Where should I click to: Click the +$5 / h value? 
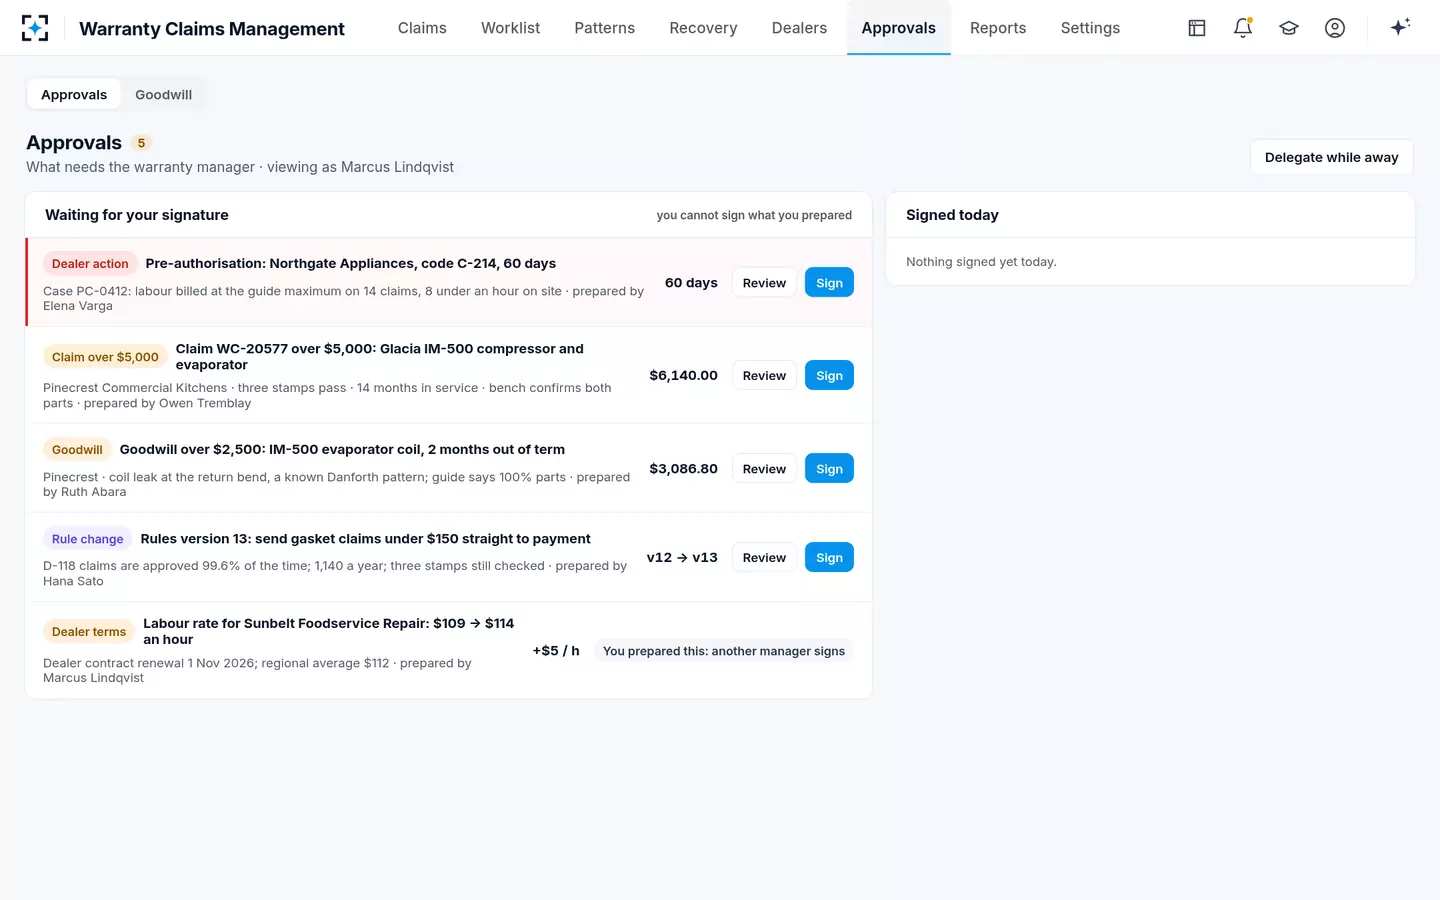[x=556, y=651]
